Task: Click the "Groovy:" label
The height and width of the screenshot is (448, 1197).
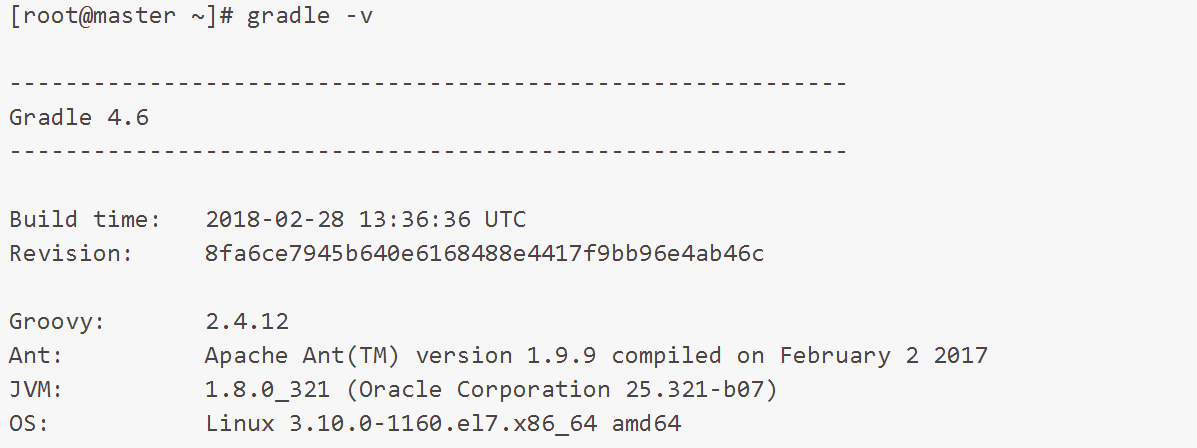Action: point(57,322)
